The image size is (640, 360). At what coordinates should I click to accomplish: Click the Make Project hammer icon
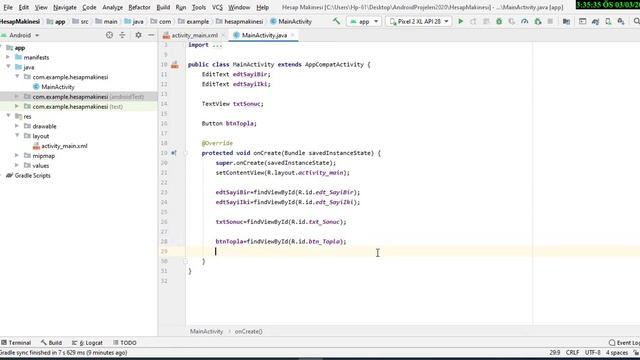(x=336, y=21)
